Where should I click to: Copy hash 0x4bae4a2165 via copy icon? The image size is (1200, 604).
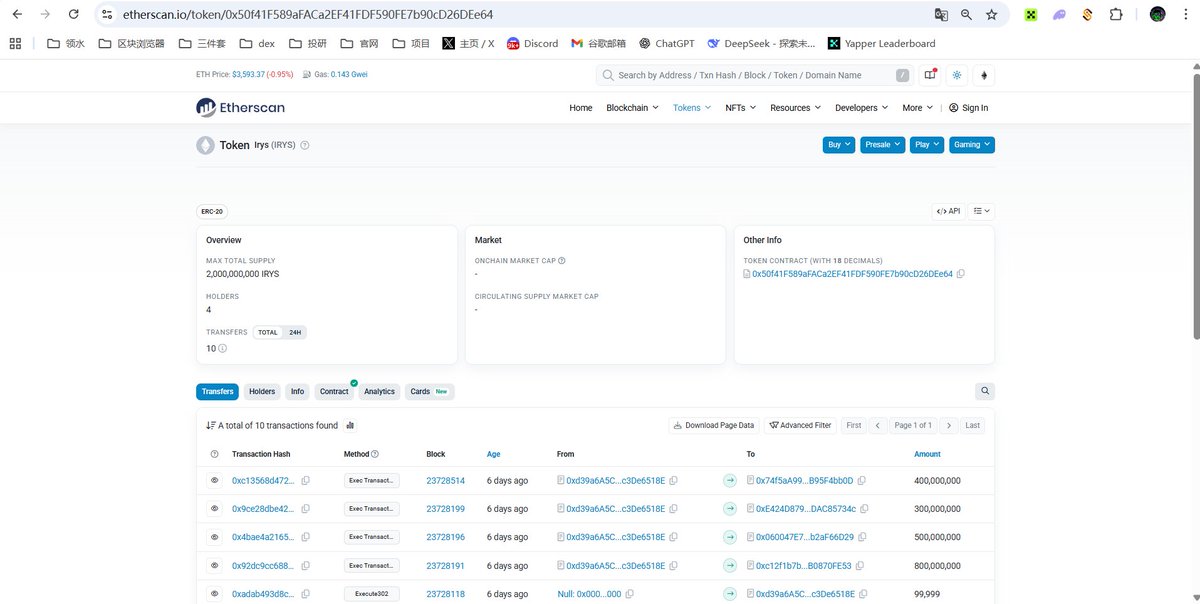[306, 537]
